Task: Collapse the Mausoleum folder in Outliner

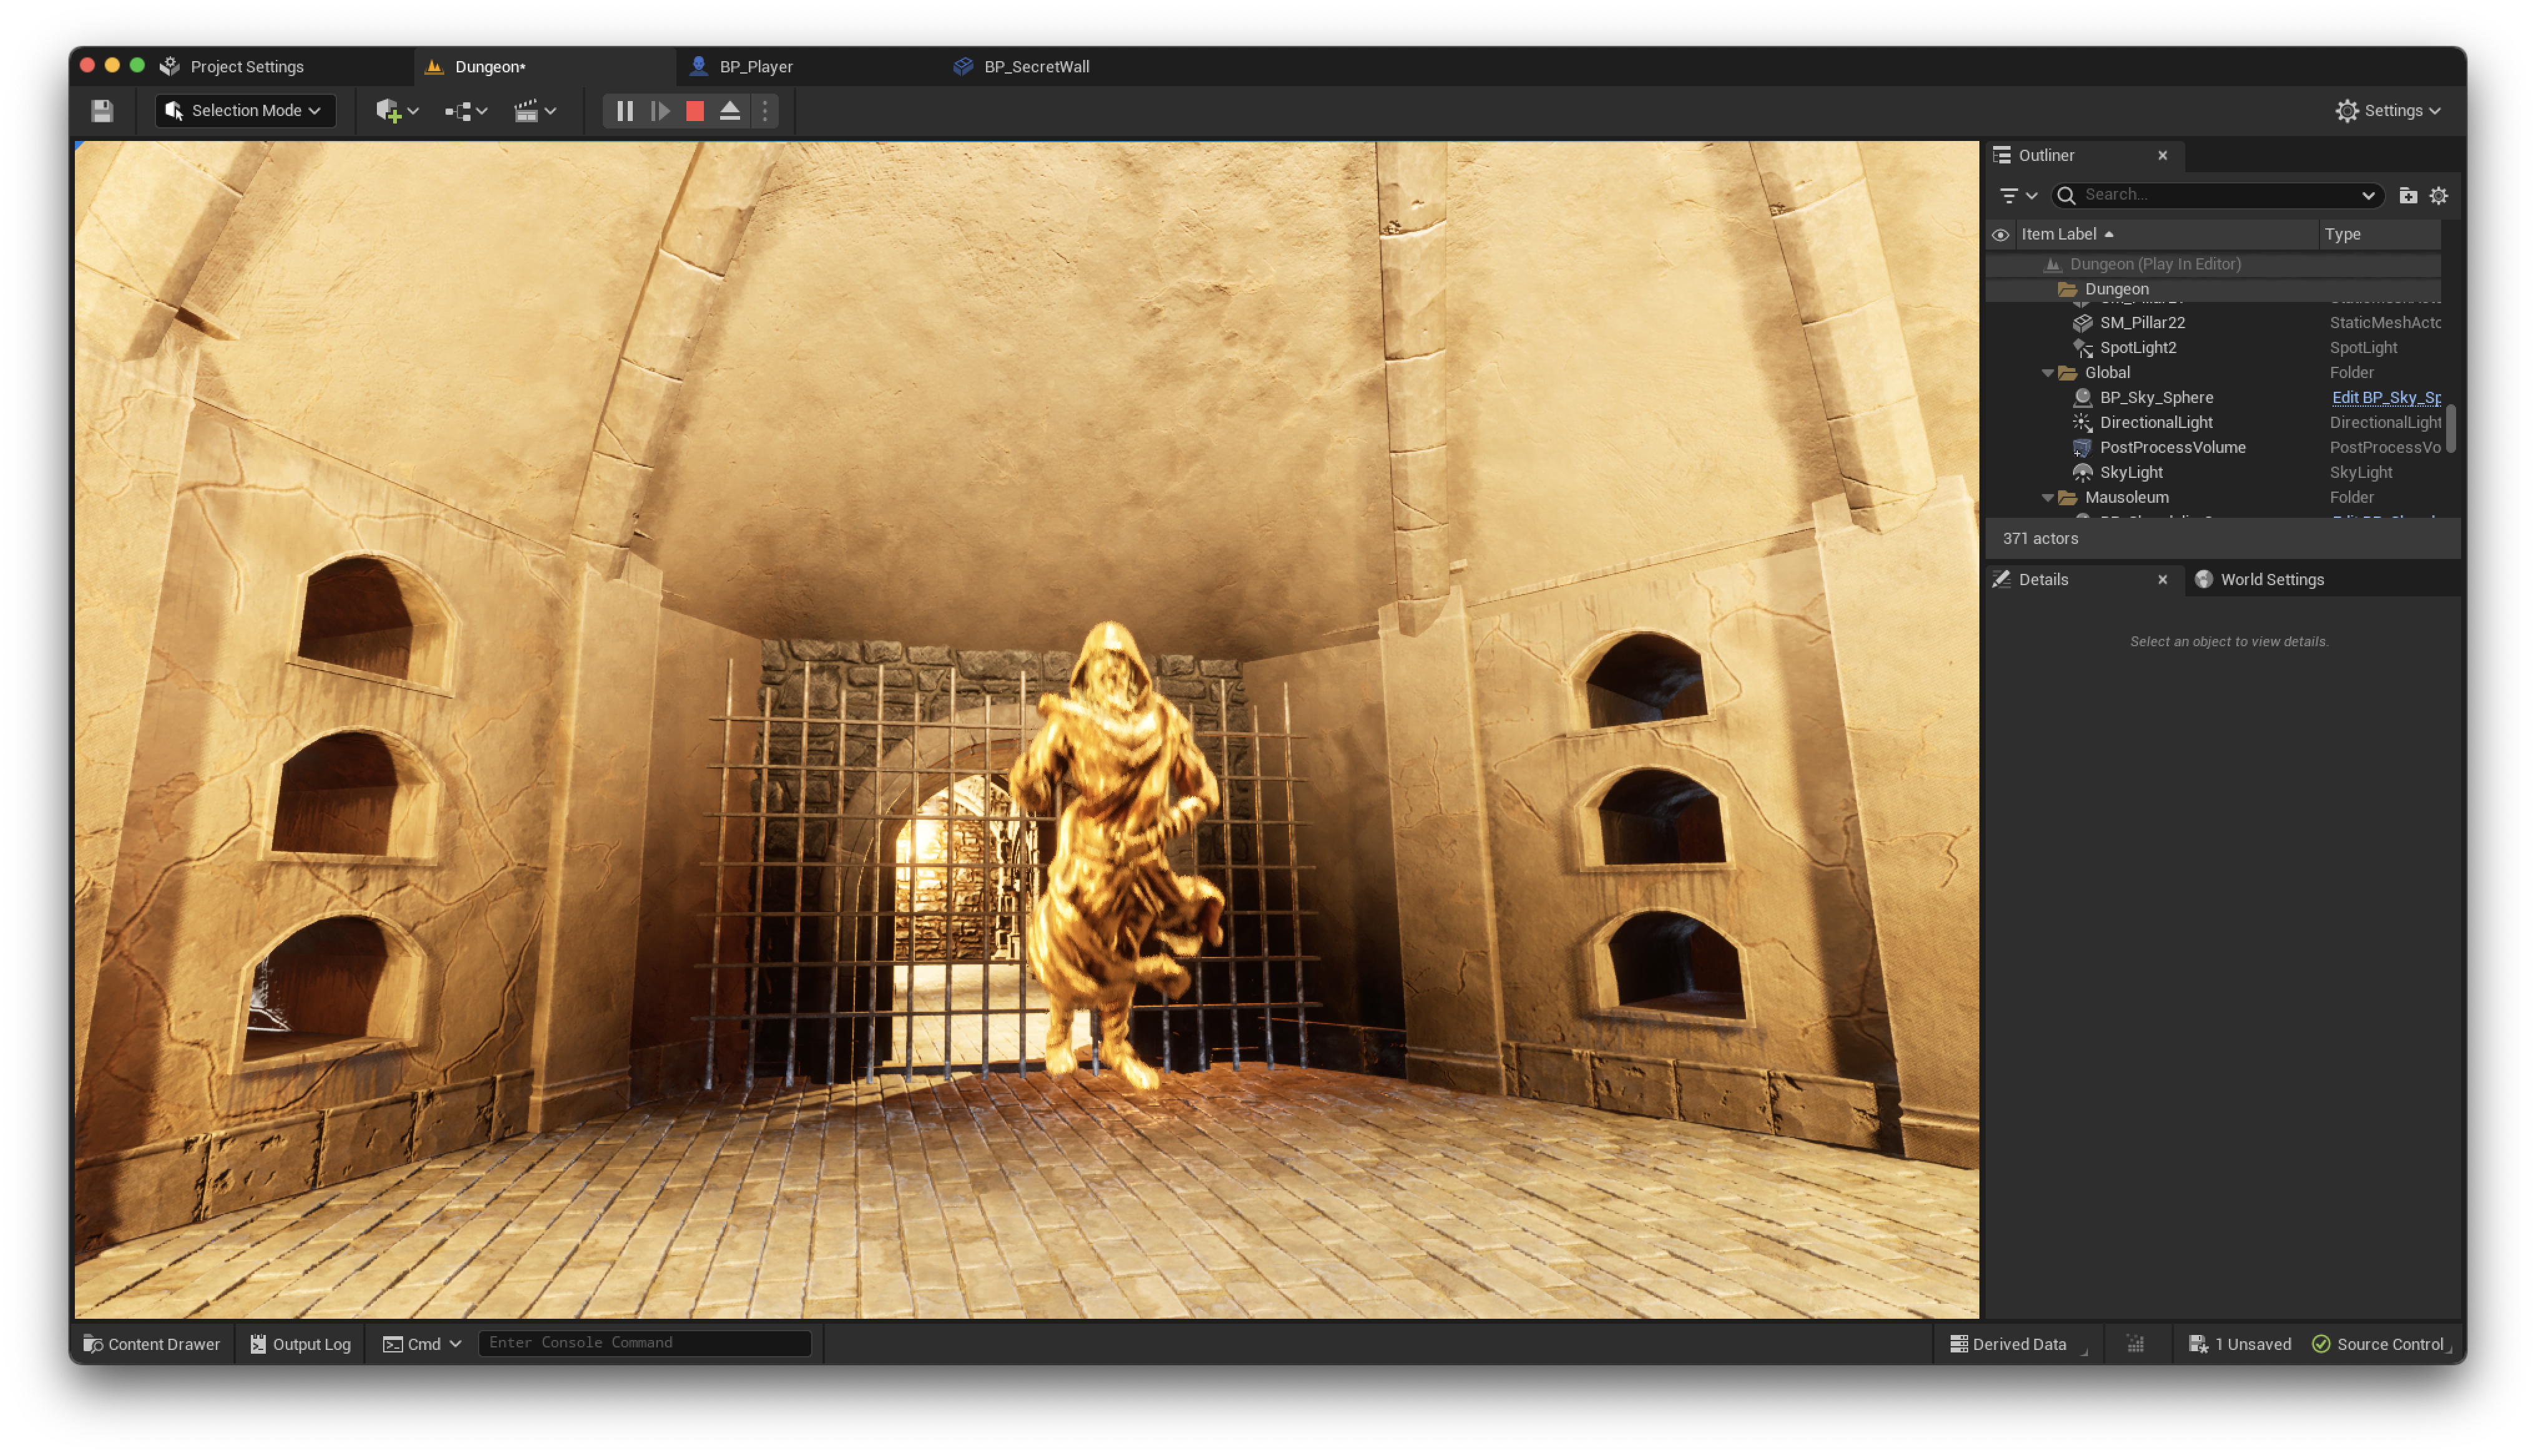Action: pos(2047,498)
